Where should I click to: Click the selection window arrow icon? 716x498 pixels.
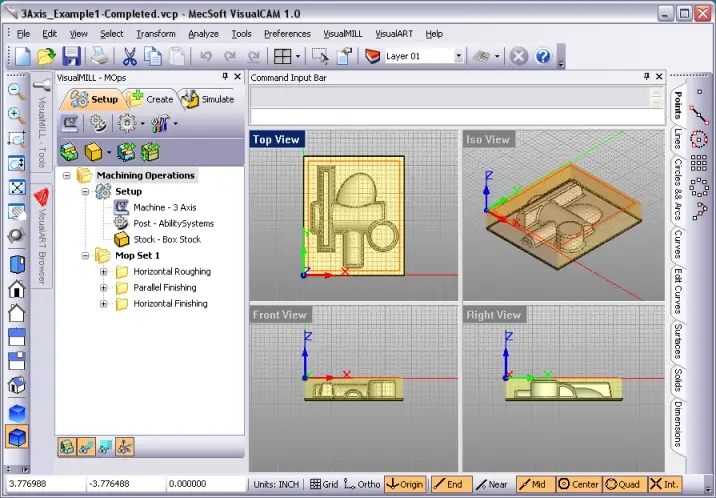point(320,57)
